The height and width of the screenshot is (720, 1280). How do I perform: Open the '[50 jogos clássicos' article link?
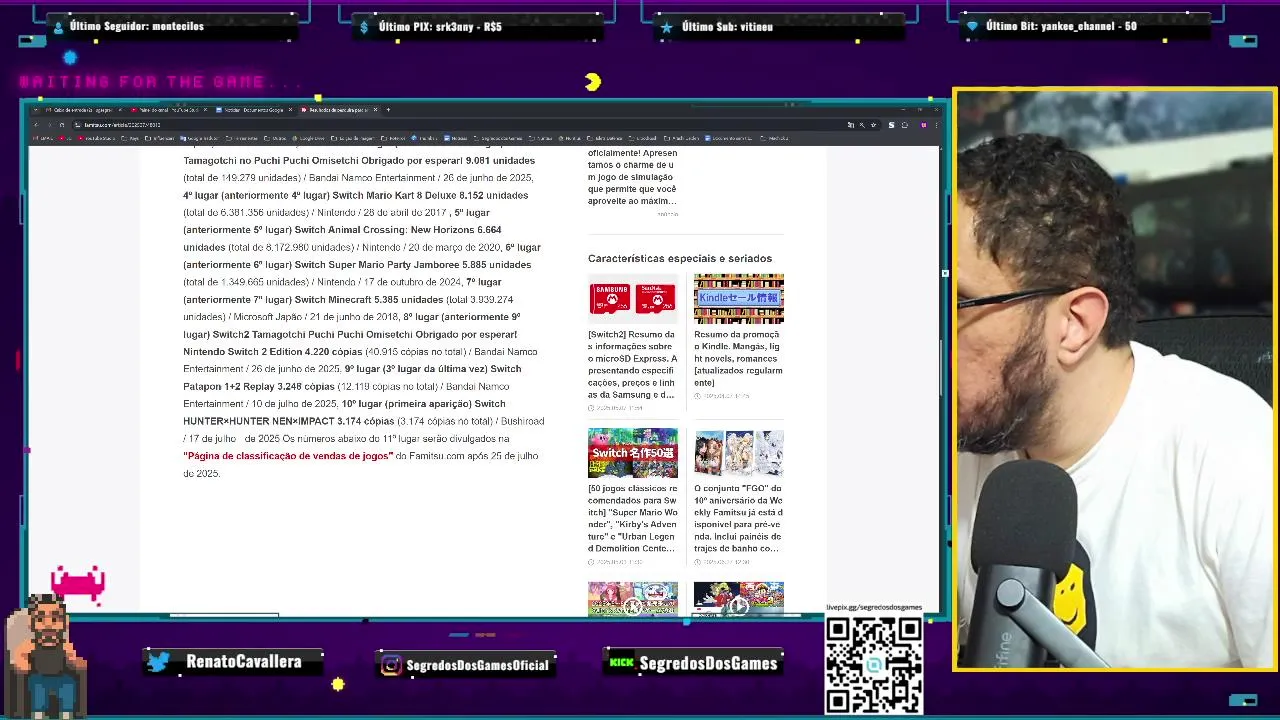coord(633,519)
